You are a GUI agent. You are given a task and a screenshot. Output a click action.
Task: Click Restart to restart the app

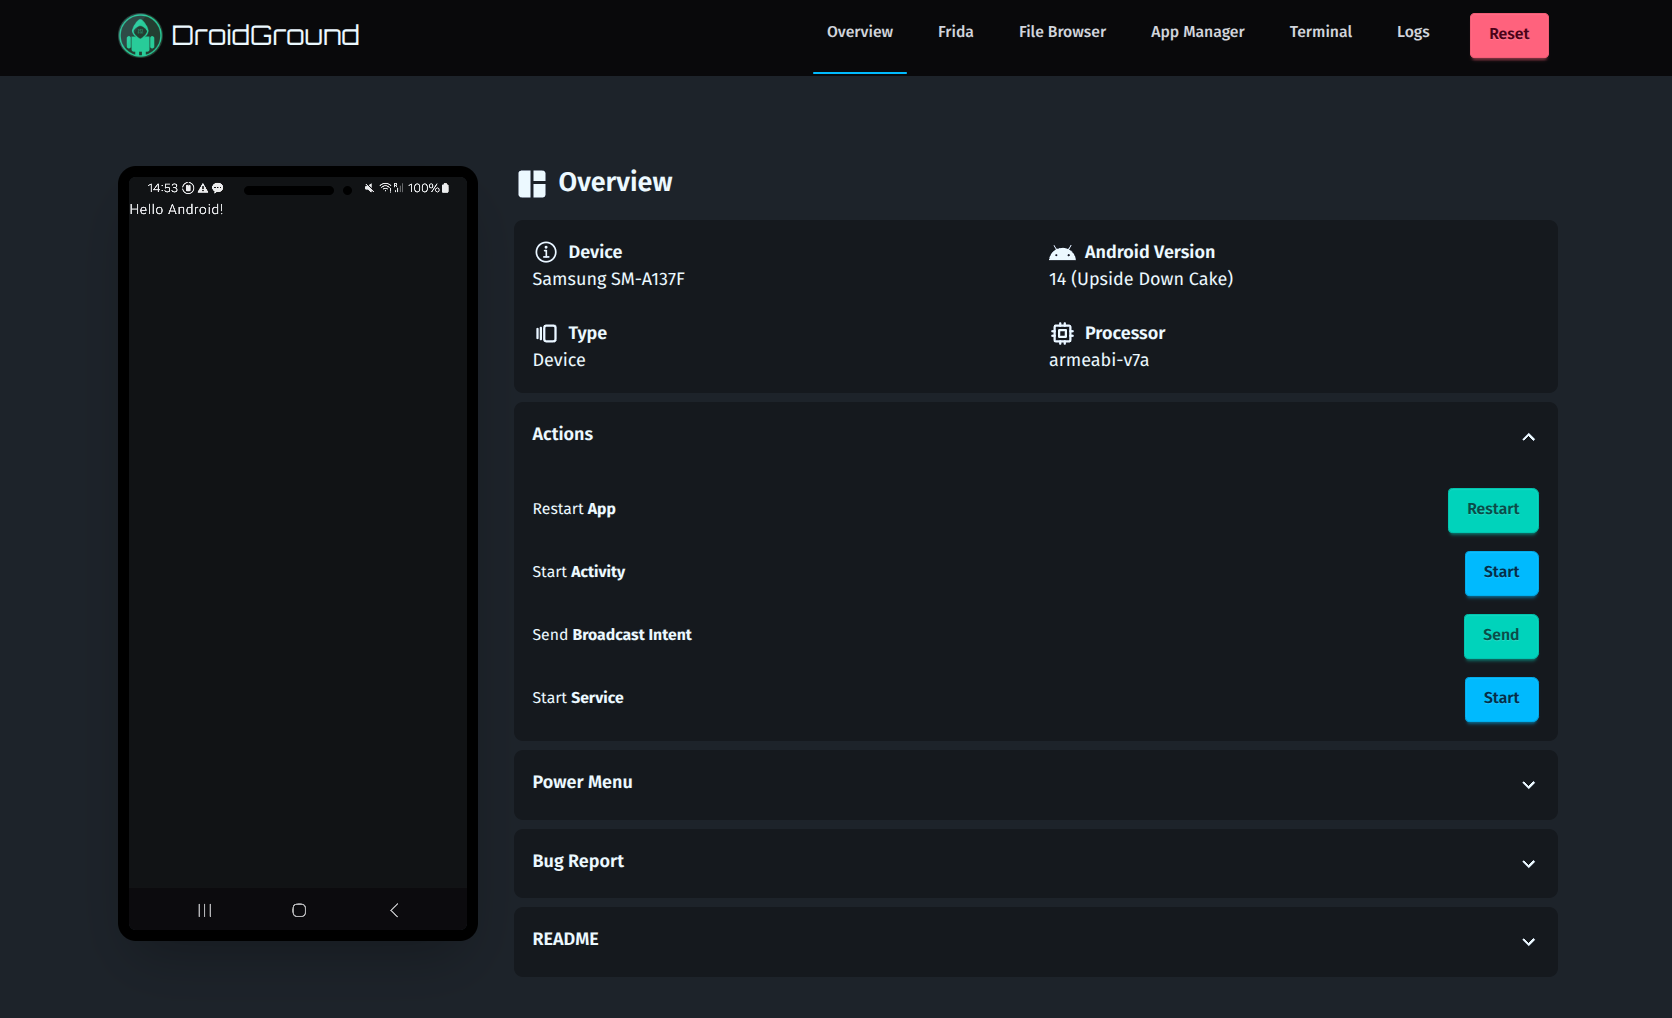(1493, 510)
